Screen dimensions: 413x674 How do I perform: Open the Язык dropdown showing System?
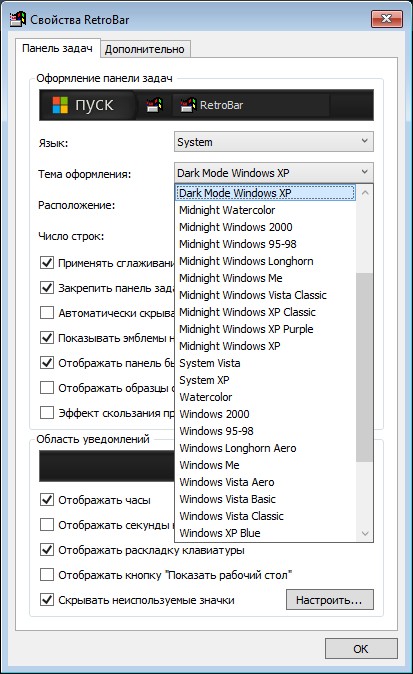click(x=274, y=142)
